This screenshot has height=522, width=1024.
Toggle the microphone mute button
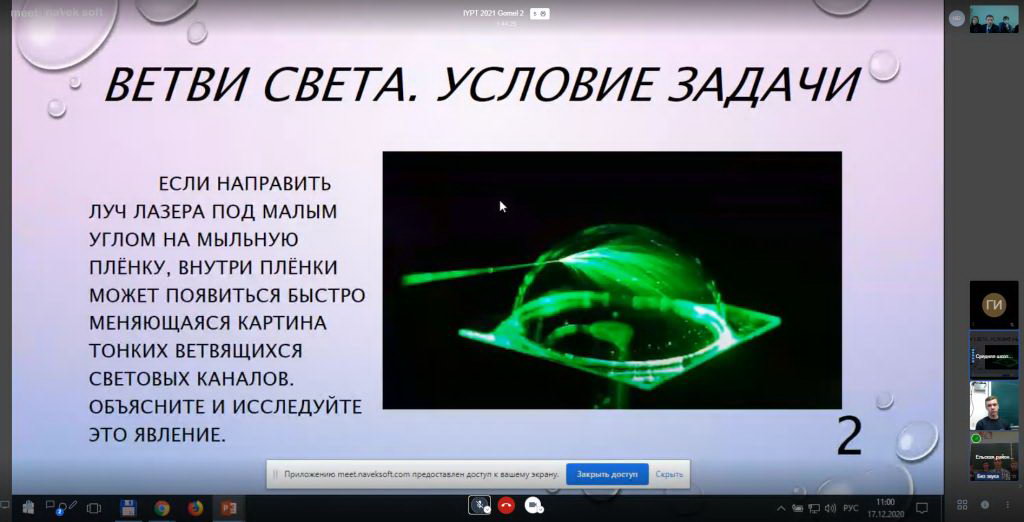coord(480,506)
